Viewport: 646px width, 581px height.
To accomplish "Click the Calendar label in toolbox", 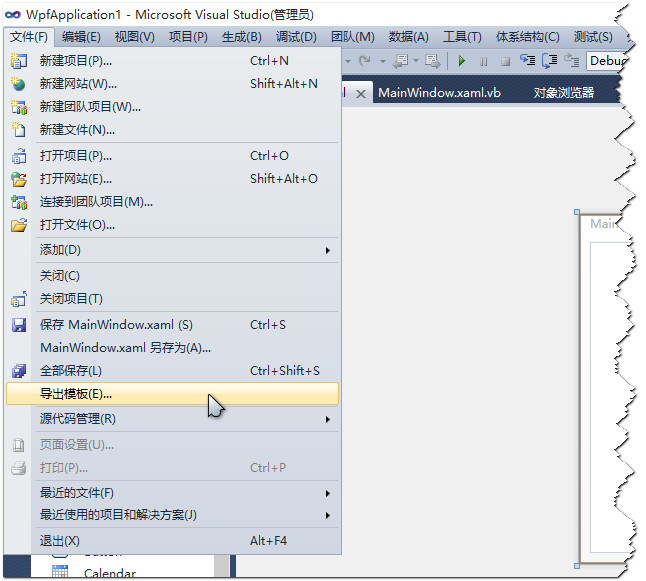I will 110,573.
